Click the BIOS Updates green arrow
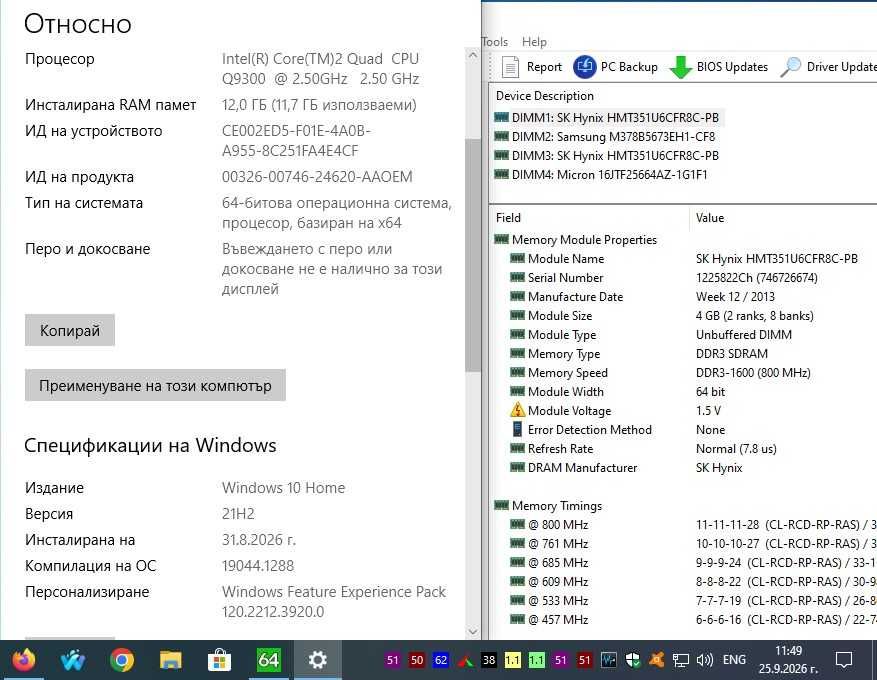This screenshot has height=680, width=877. pos(681,67)
